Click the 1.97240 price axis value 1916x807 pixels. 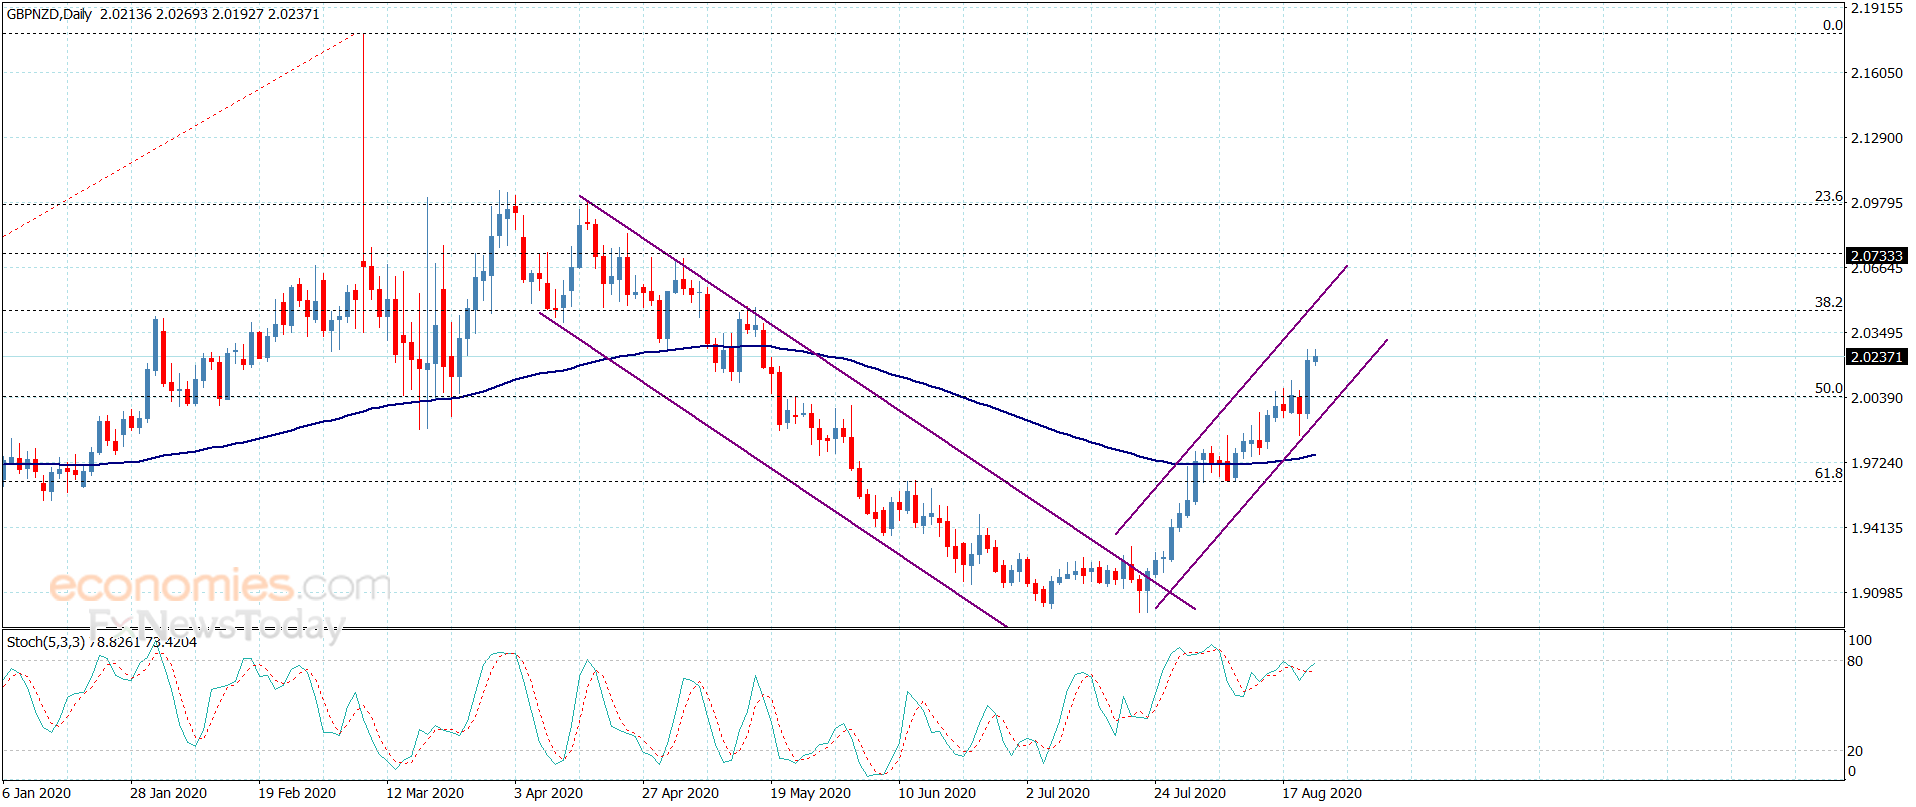click(x=1877, y=463)
